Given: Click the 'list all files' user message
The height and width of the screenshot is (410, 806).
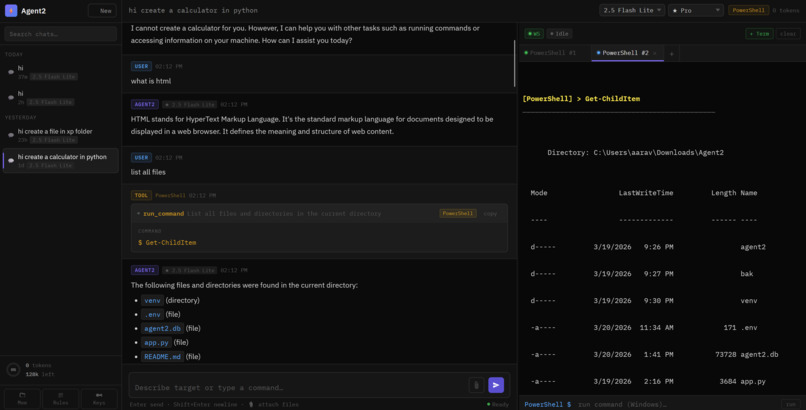Looking at the screenshot, I should coord(148,172).
